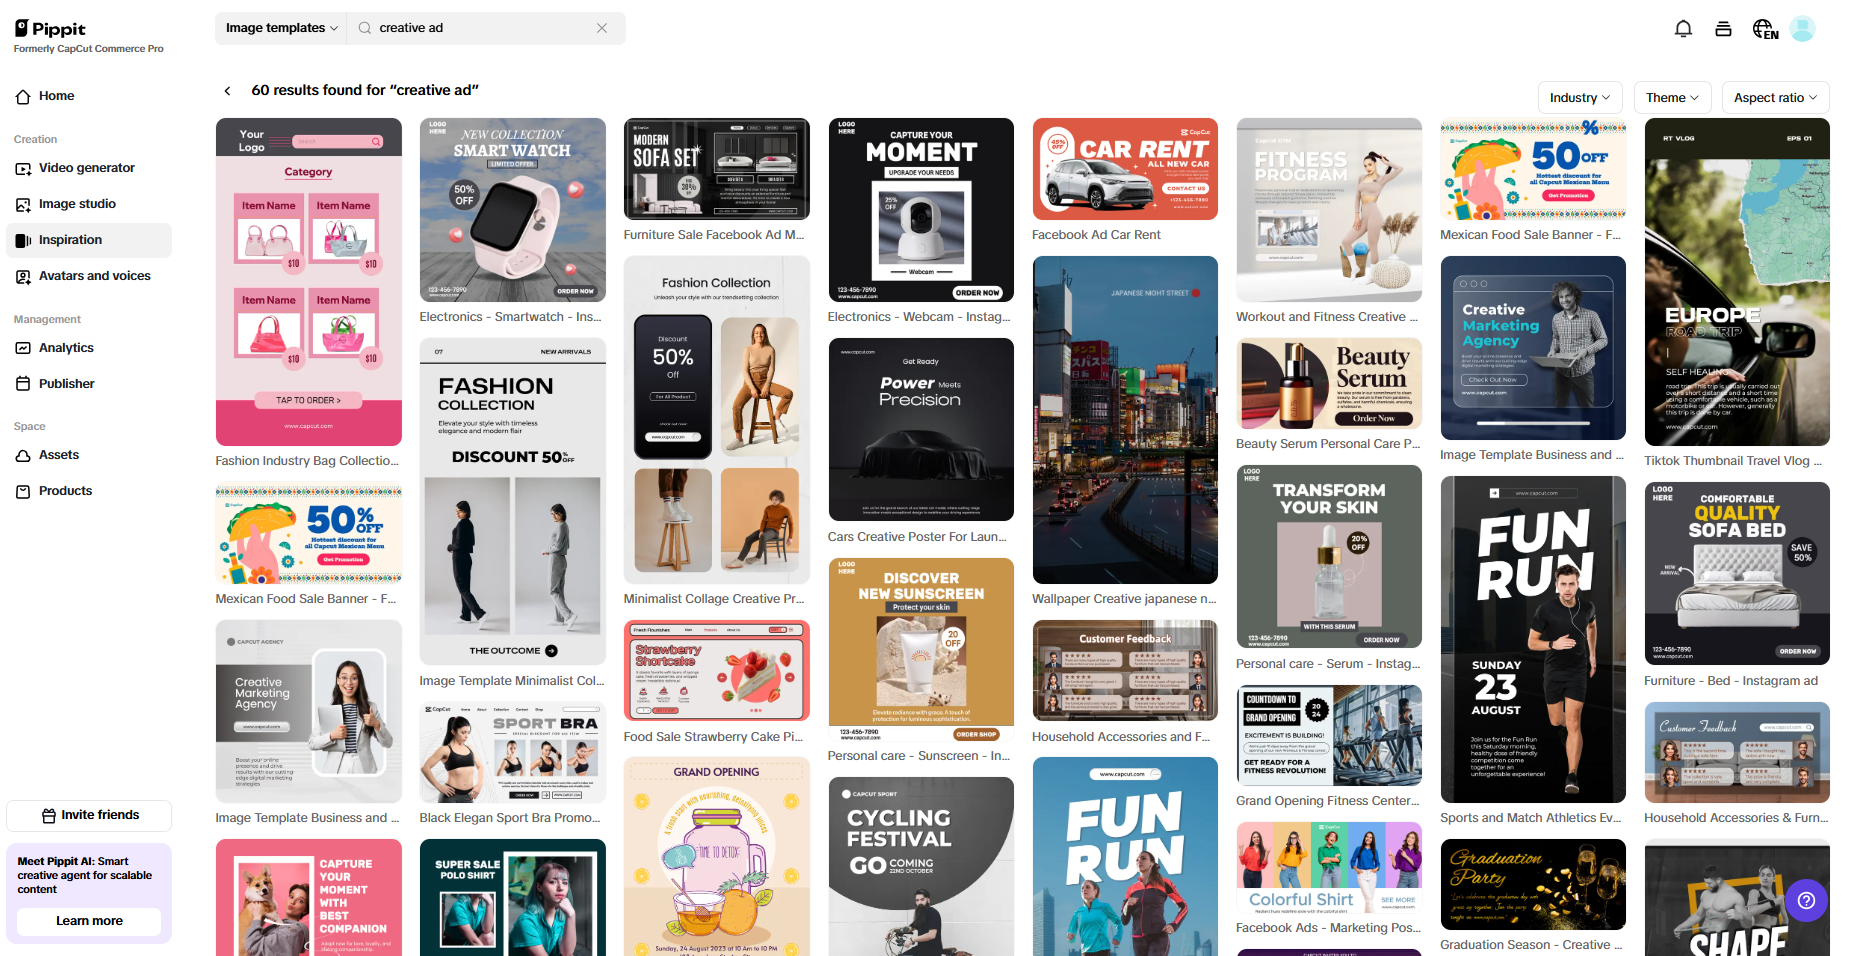Expand the Theme filter dropdown
The width and height of the screenshot is (1849, 956).
coord(1671,97)
